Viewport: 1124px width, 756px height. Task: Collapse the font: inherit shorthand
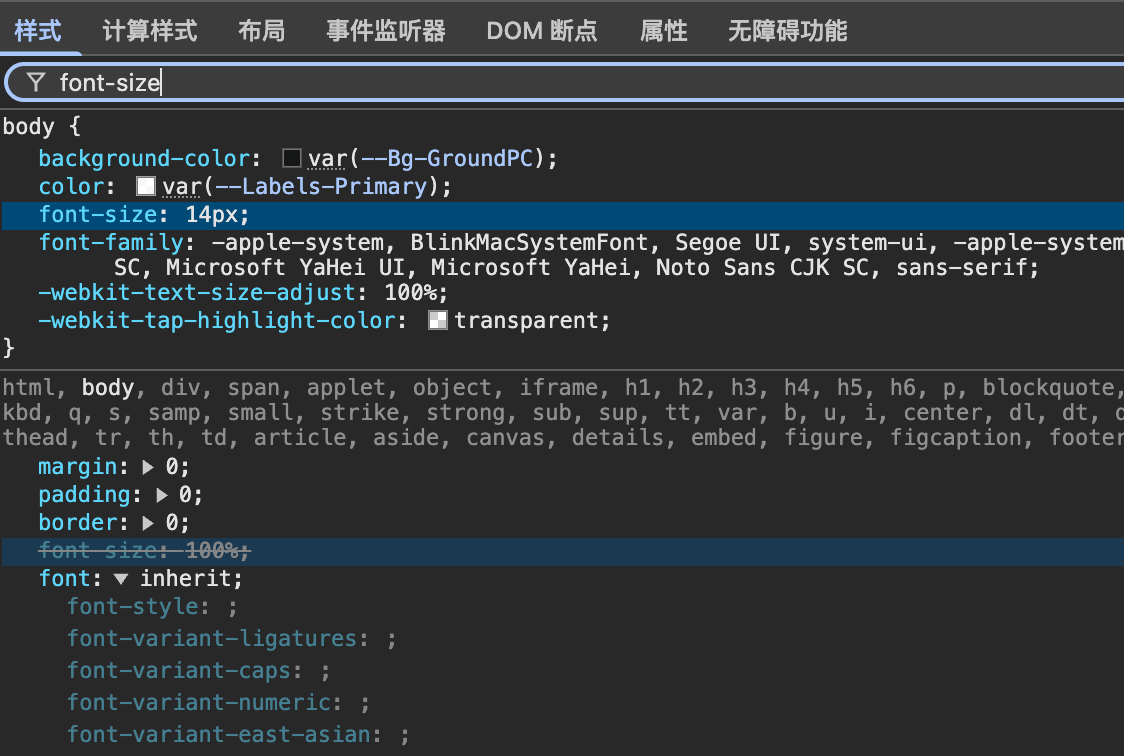coord(121,579)
